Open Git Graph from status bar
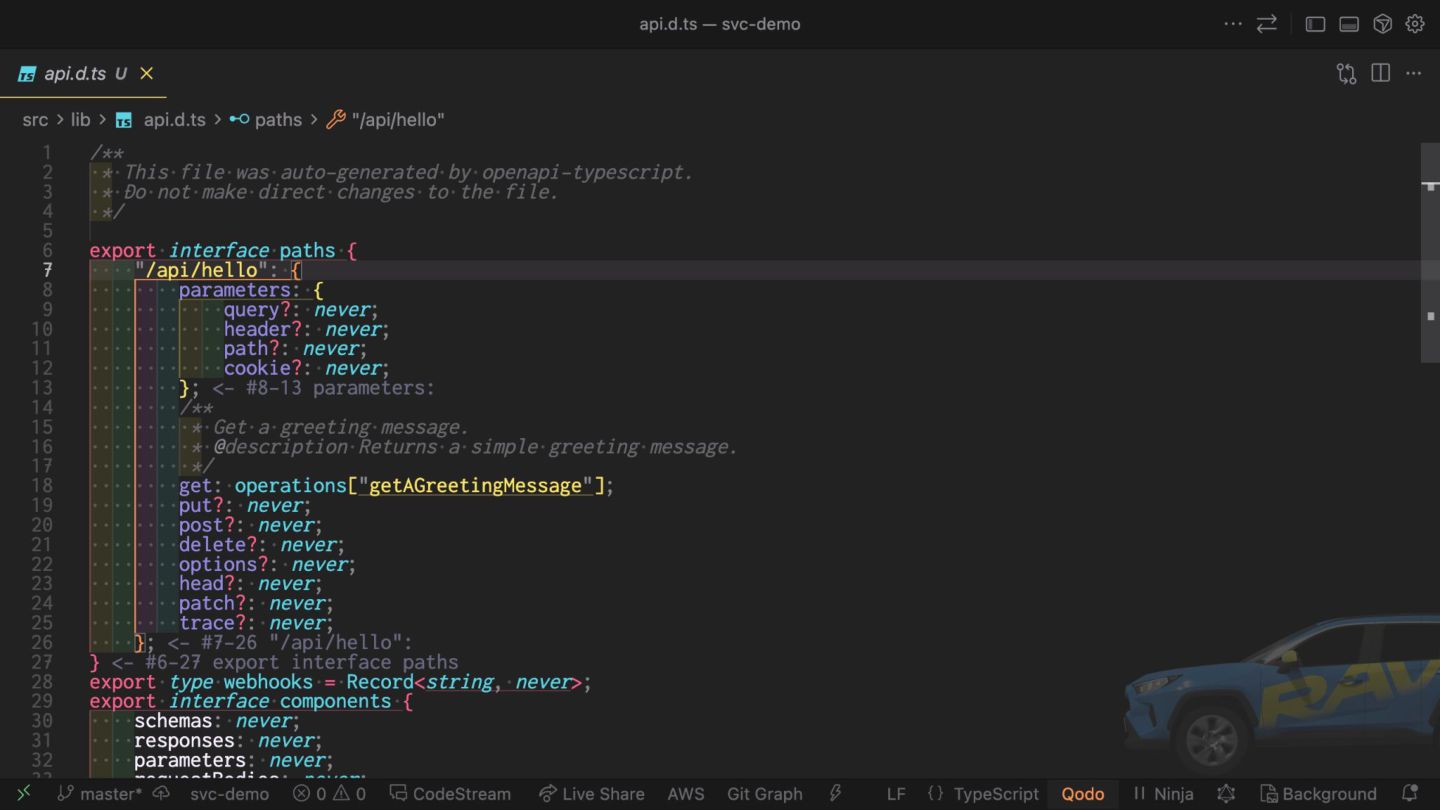Image resolution: width=1440 pixels, height=810 pixels. [x=764, y=794]
